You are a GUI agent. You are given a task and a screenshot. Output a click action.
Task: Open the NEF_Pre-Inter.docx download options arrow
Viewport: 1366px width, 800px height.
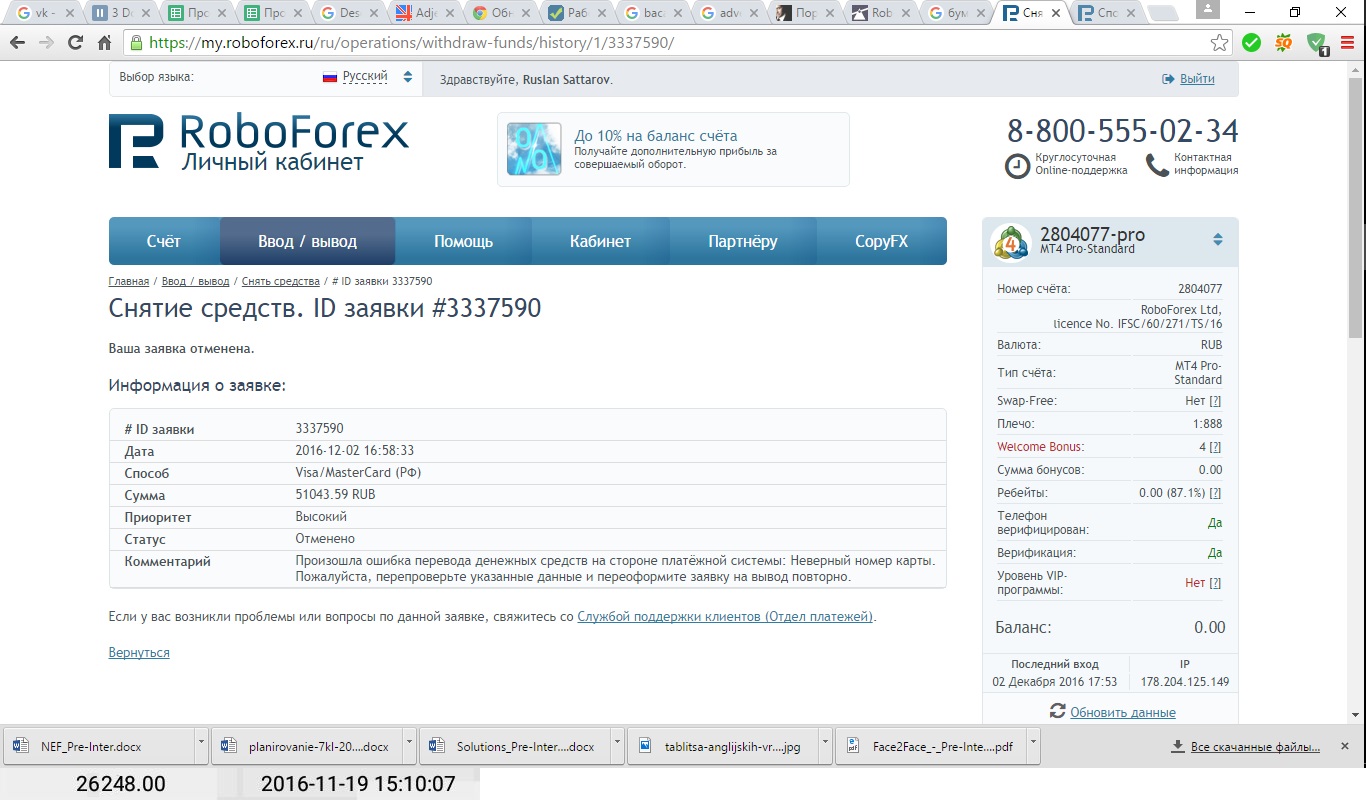tap(201, 745)
